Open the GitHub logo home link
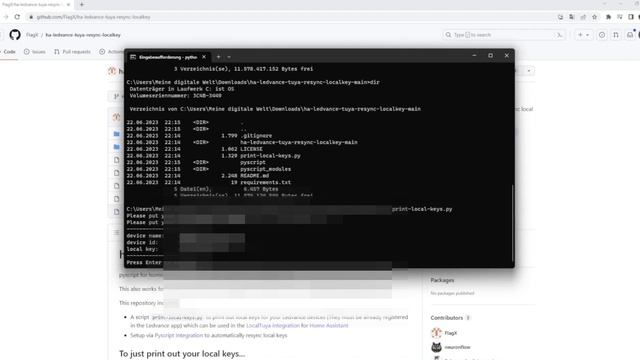The width and height of the screenshot is (640, 360). coord(15,35)
